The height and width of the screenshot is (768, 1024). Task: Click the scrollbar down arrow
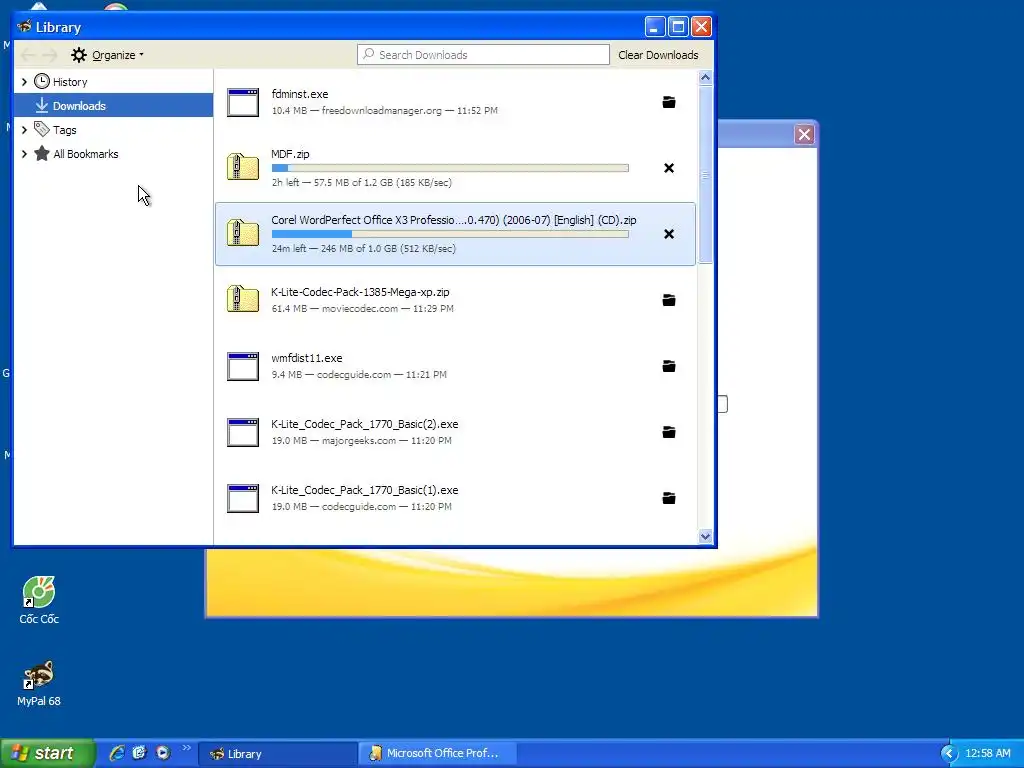705,536
